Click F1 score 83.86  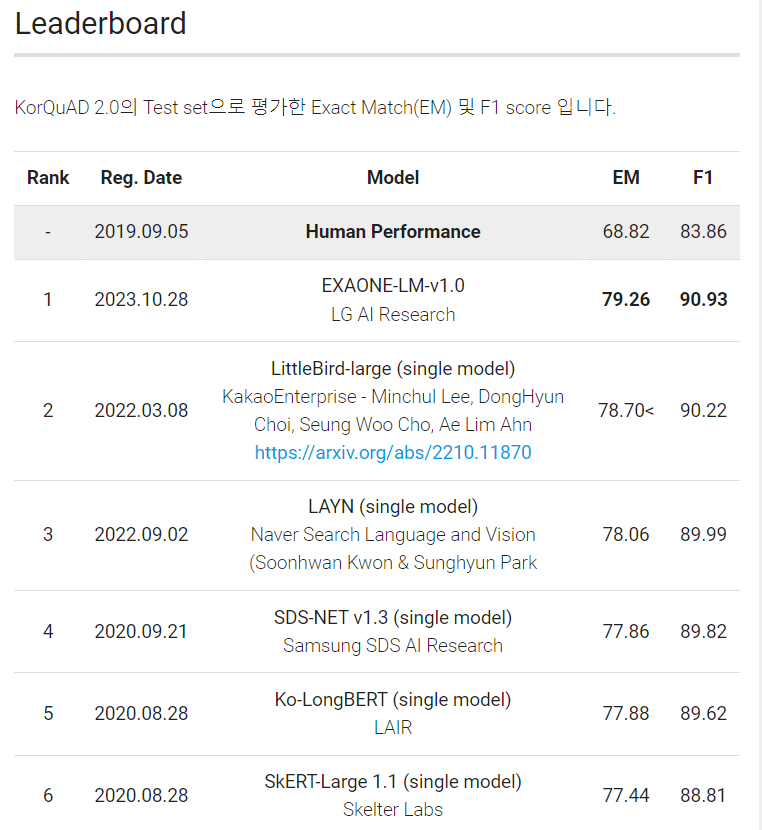703,232
